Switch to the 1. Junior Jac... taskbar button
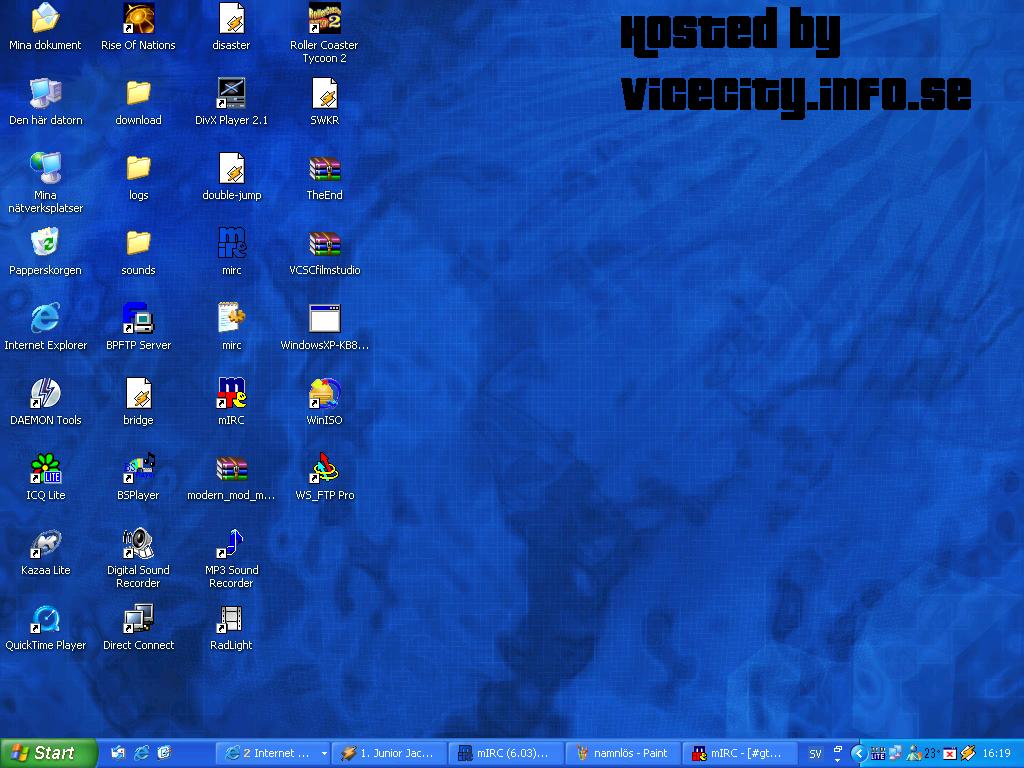This screenshot has width=1024, height=768. [x=391, y=754]
